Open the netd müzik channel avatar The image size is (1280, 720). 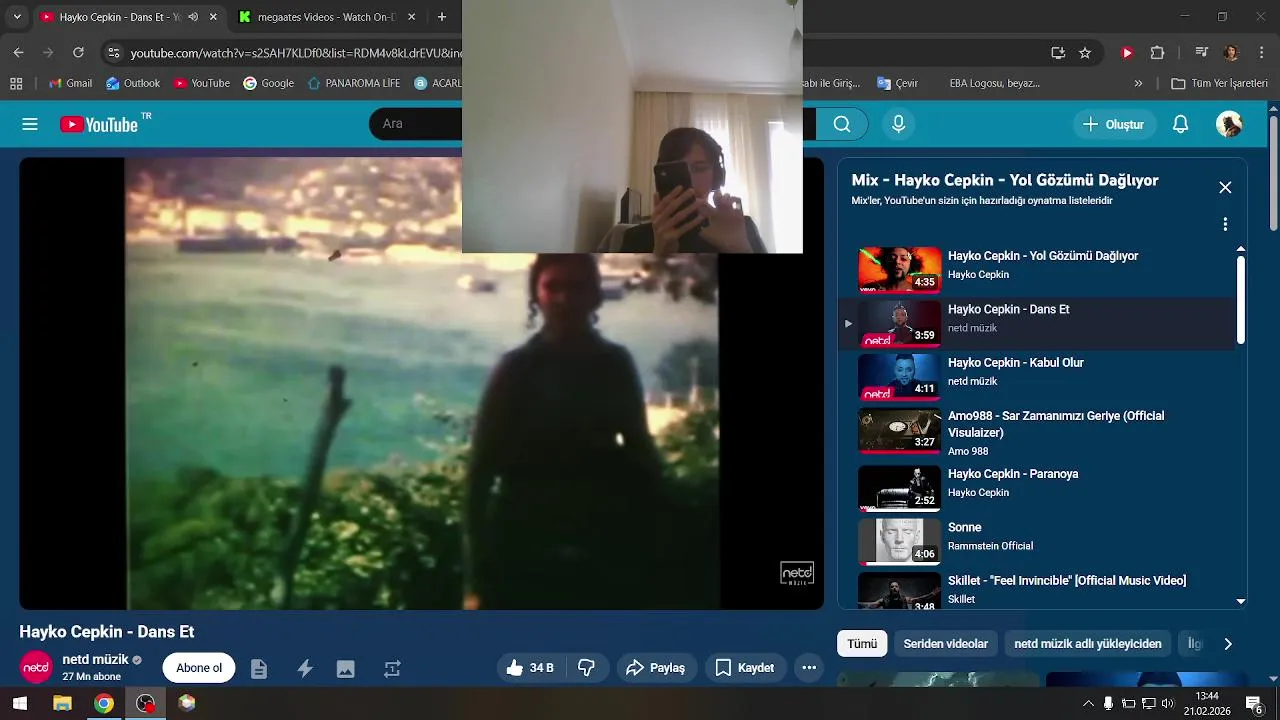pos(36,667)
